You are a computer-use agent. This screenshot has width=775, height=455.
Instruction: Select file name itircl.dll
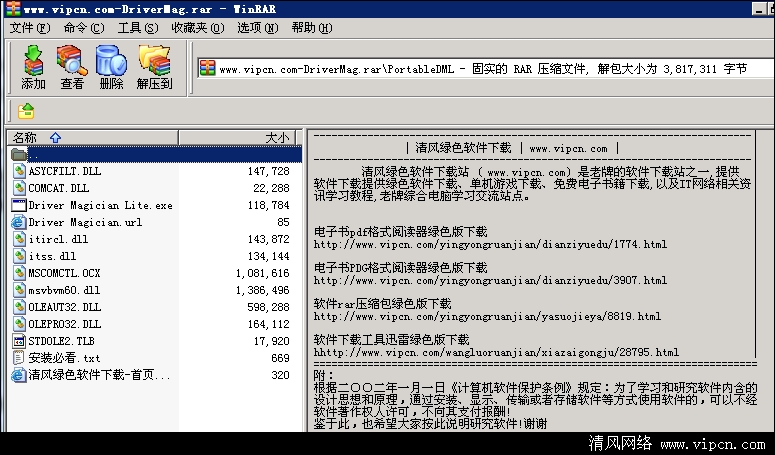[58, 239]
